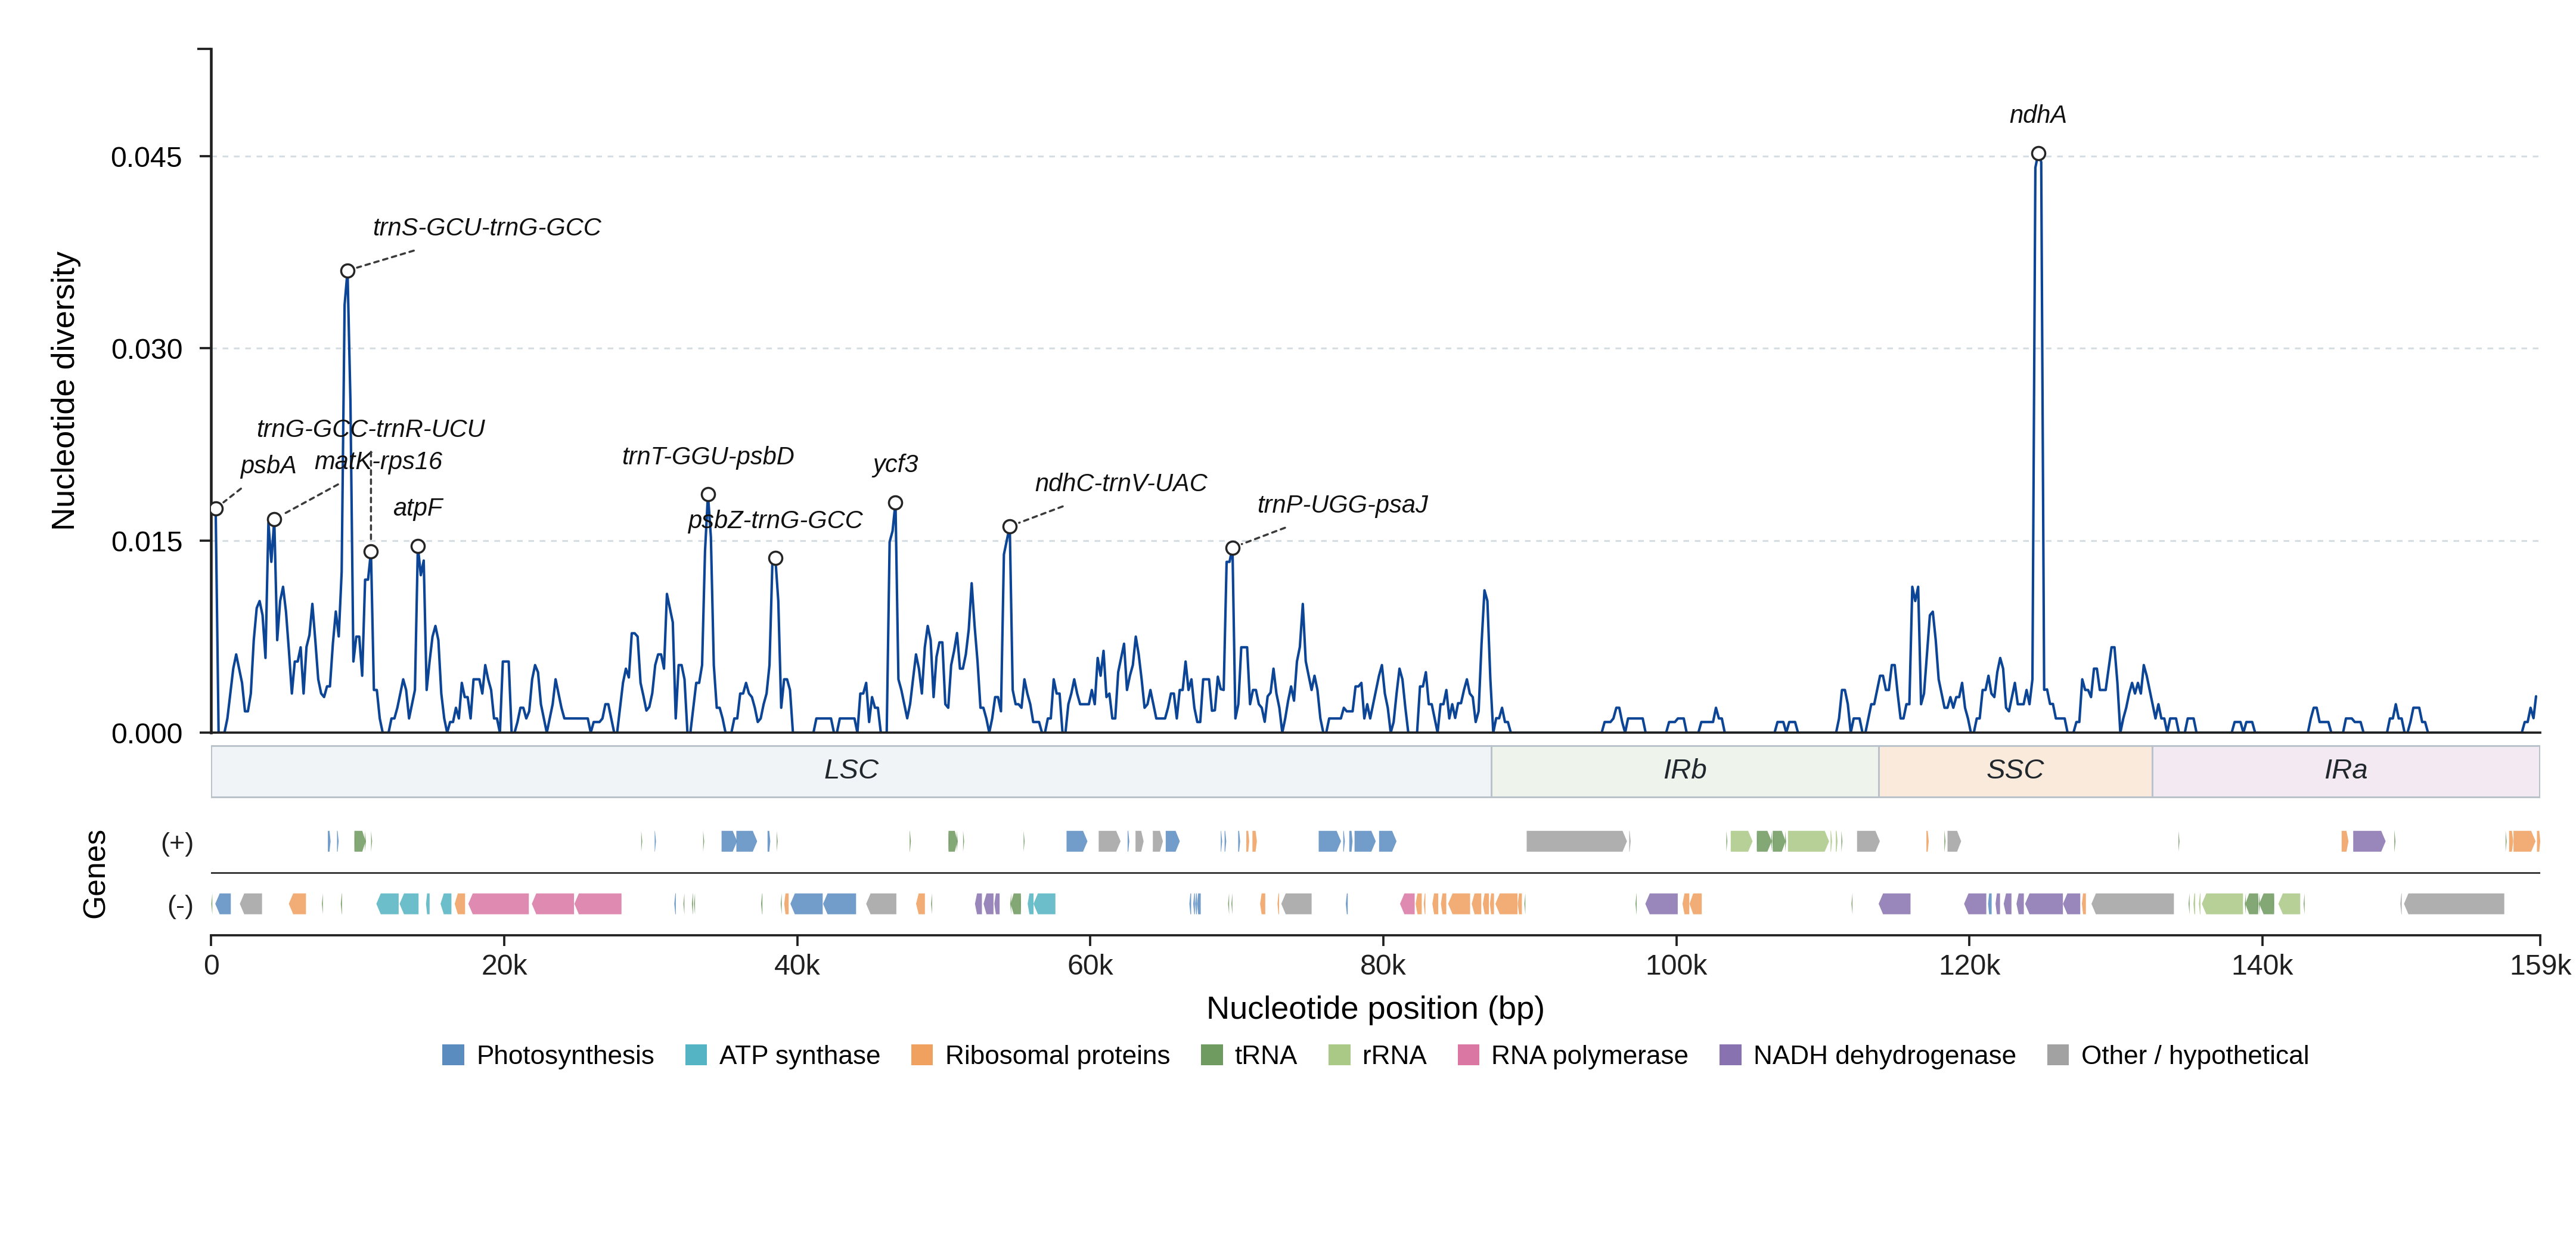
Task: Click the trnP-UGG-psaJ label text
Action: click(x=1343, y=504)
